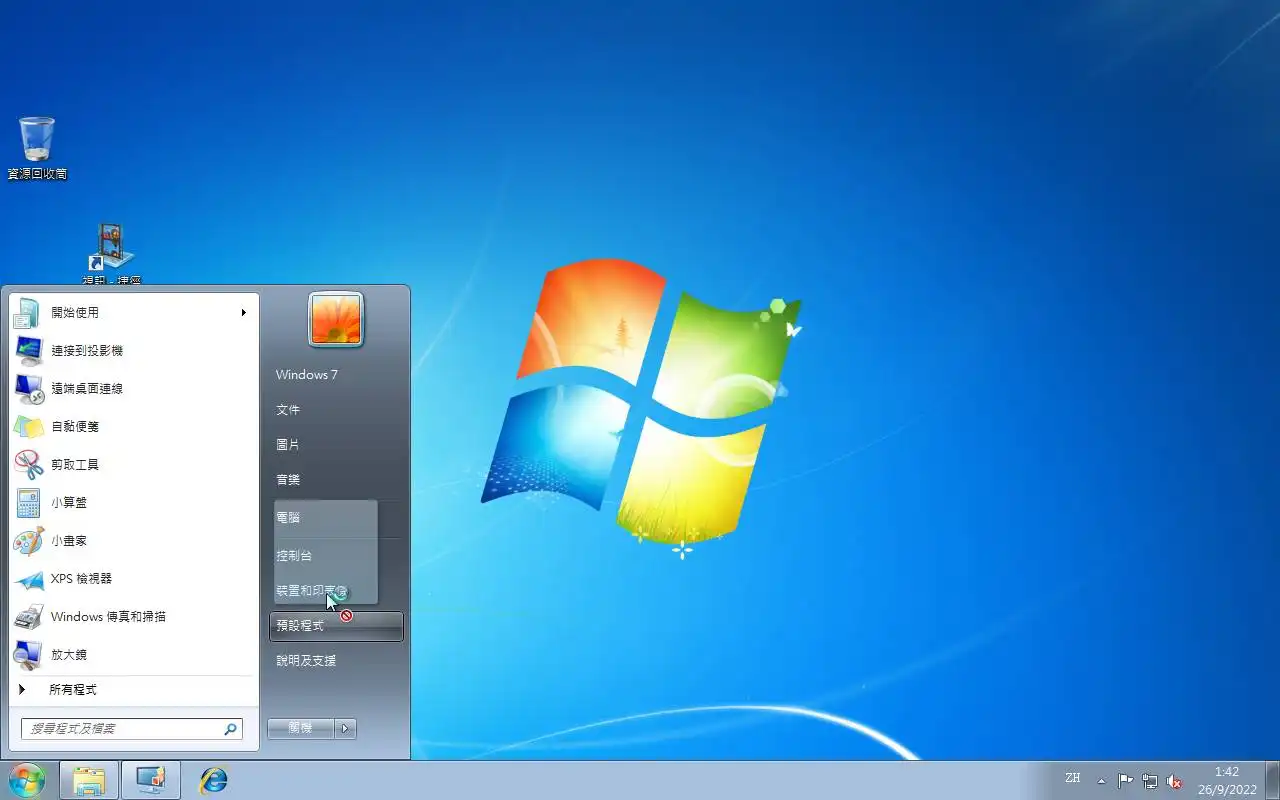This screenshot has width=1280, height=800.
Task: Click the 關機 shut down button
Action: 301,729
